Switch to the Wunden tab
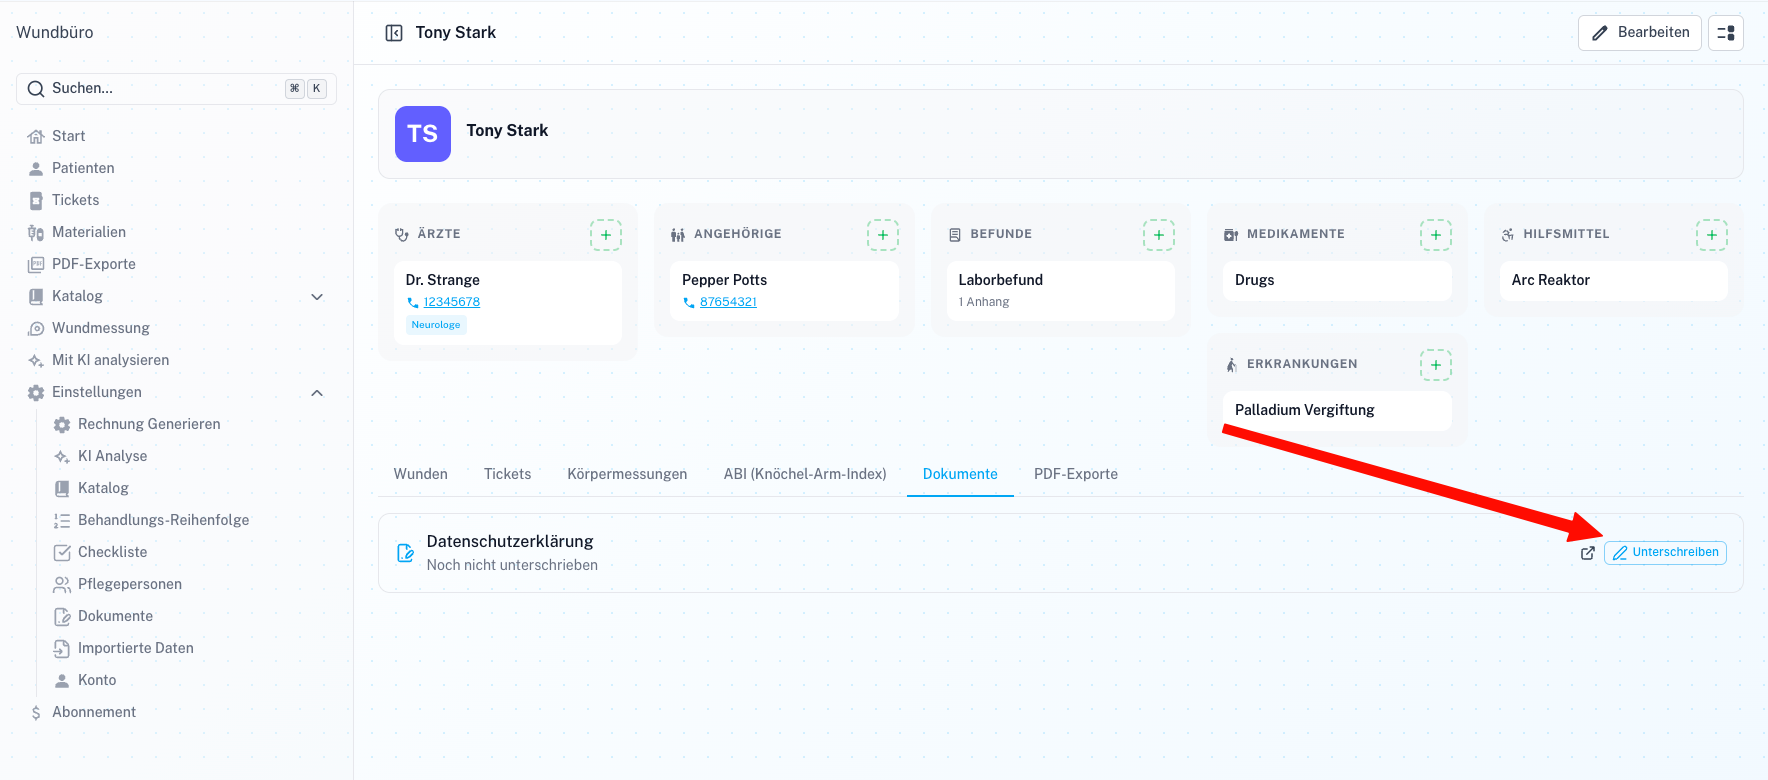1768x780 pixels. pyautogui.click(x=421, y=474)
